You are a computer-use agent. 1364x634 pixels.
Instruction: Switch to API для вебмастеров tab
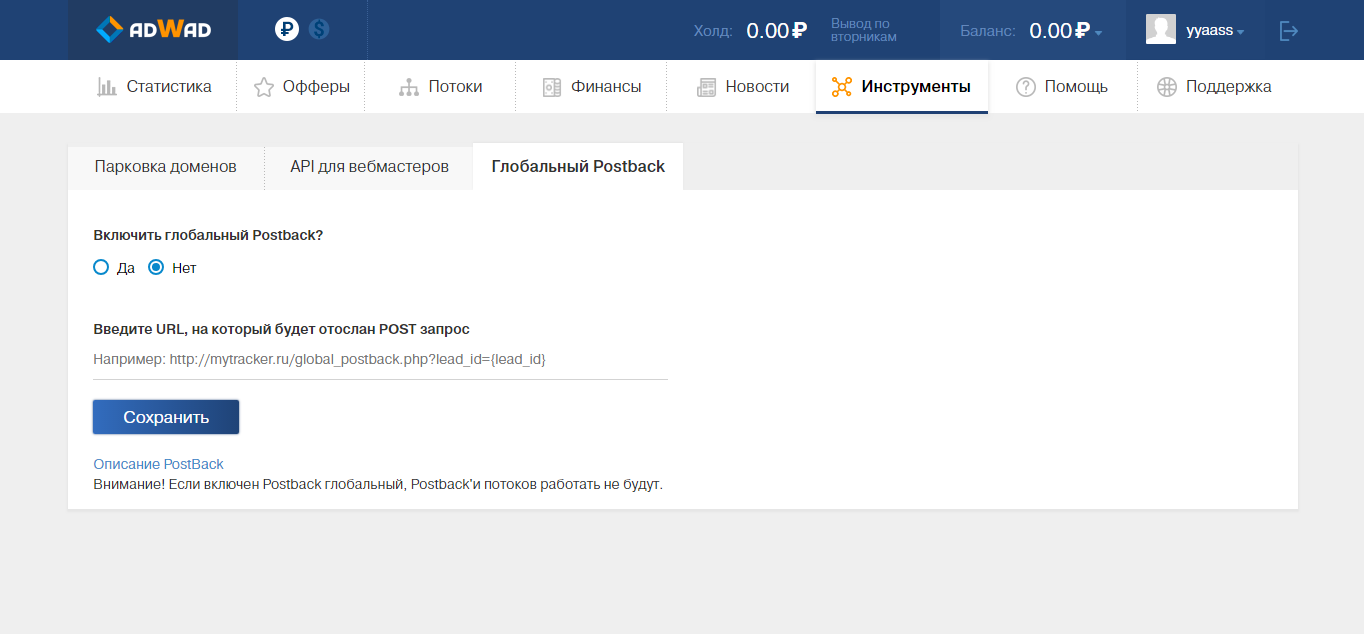coord(369,167)
